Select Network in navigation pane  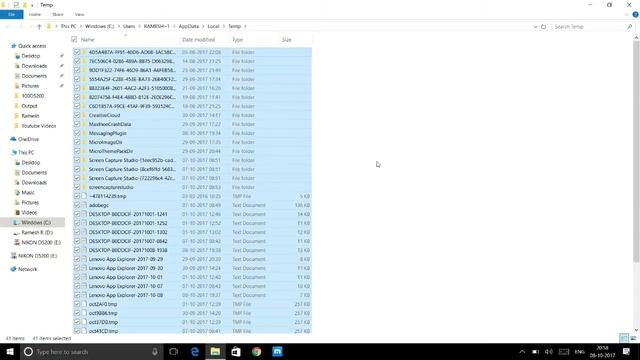tap(27, 269)
